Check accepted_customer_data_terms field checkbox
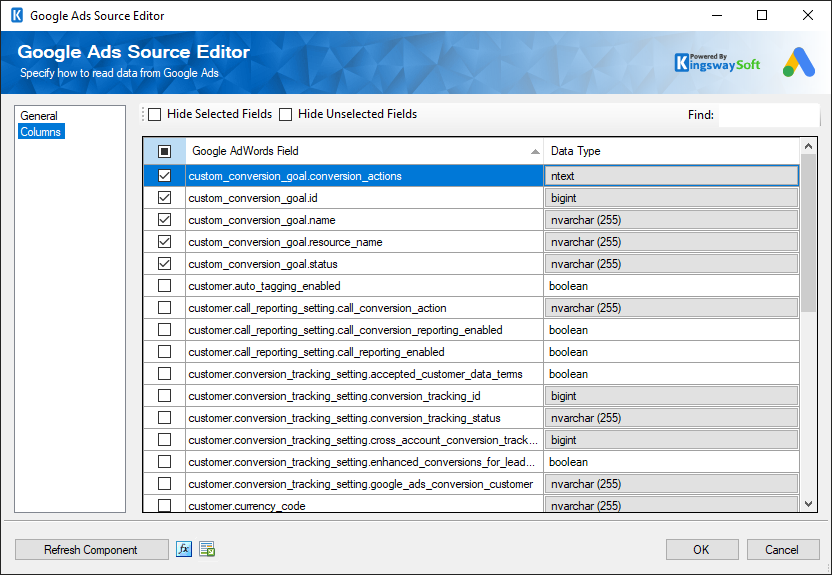This screenshot has height=575, width=832. pyautogui.click(x=164, y=374)
